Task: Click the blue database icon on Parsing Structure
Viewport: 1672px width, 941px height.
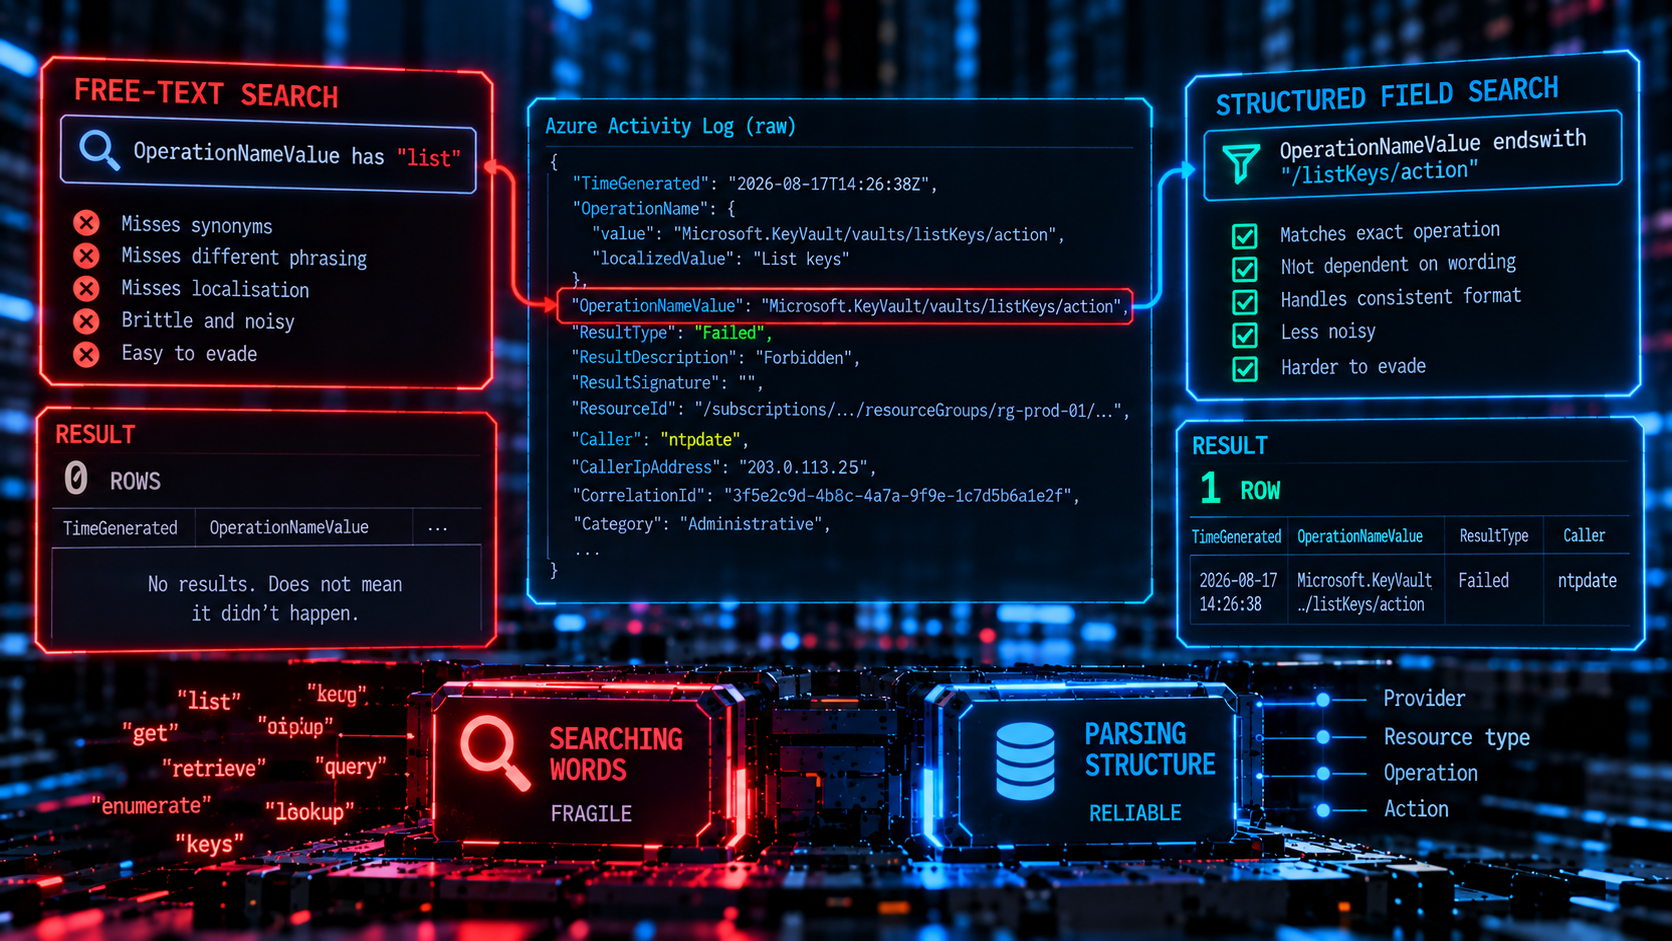Action: [1025, 761]
